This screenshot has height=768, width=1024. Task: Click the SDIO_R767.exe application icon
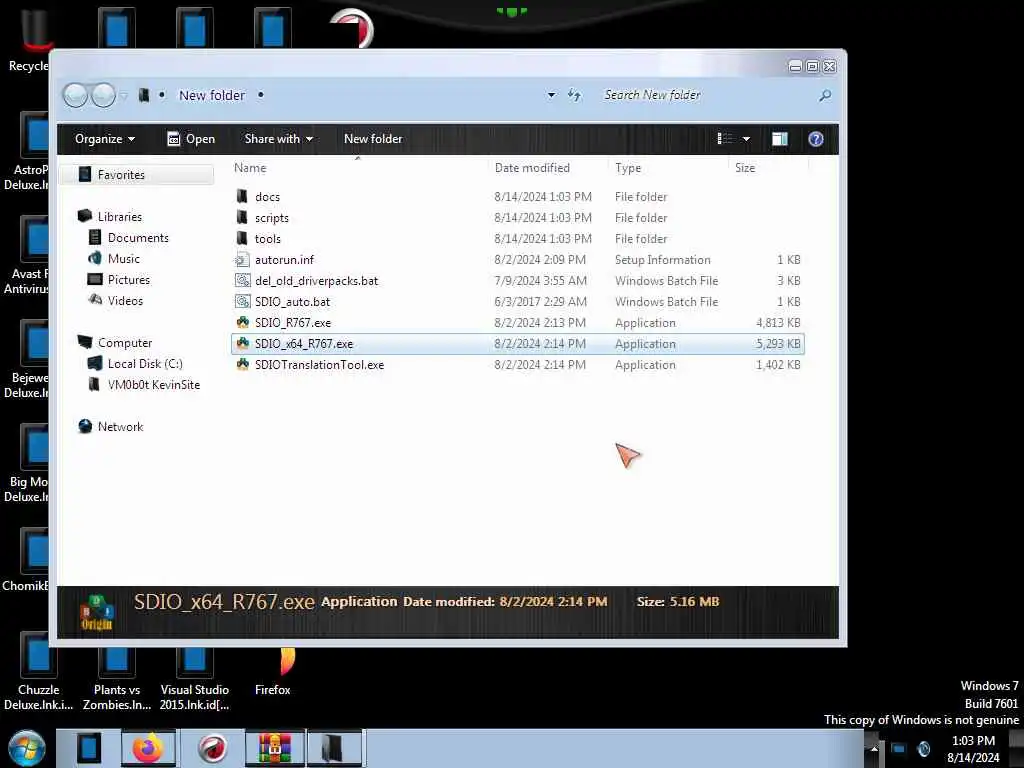[x=243, y=323]
